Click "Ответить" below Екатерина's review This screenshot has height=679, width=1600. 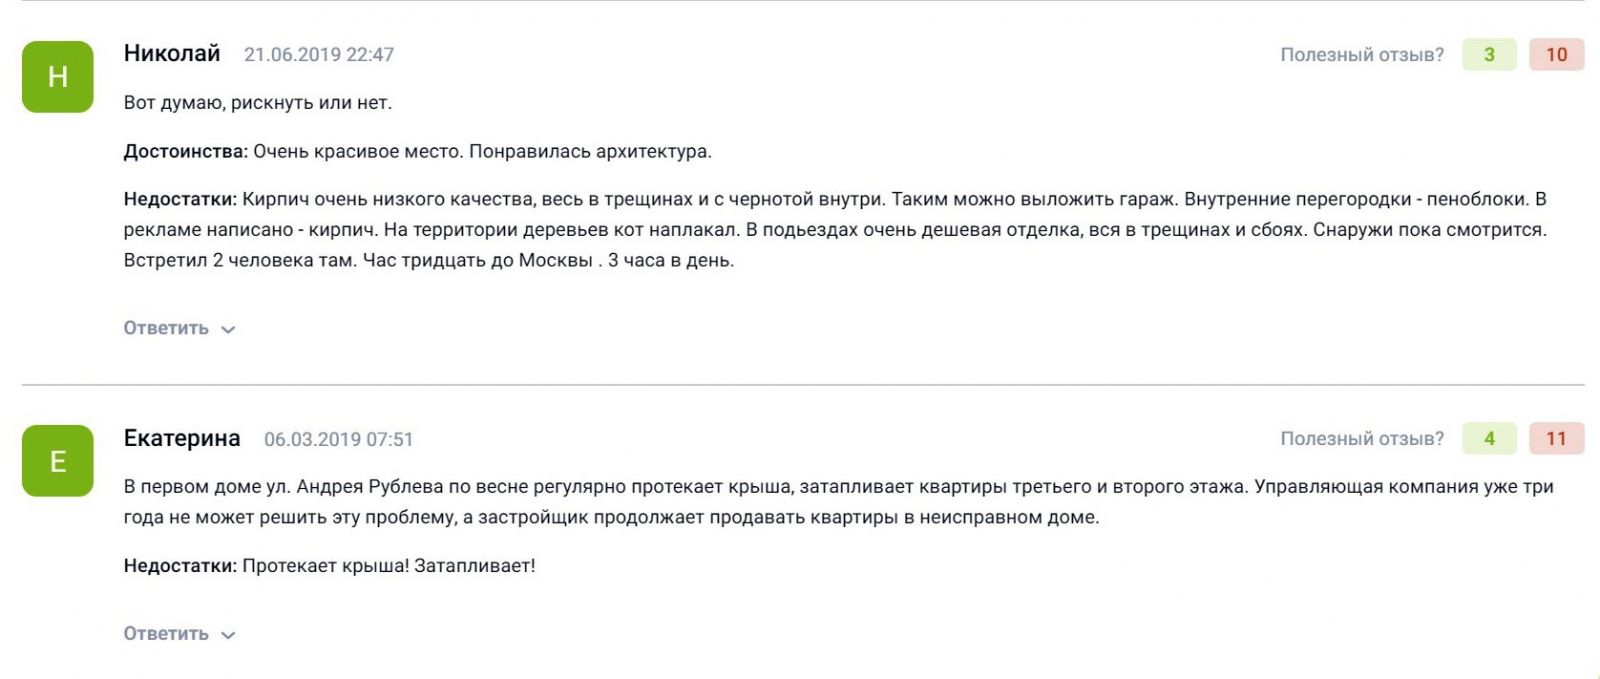click(166, 634)
